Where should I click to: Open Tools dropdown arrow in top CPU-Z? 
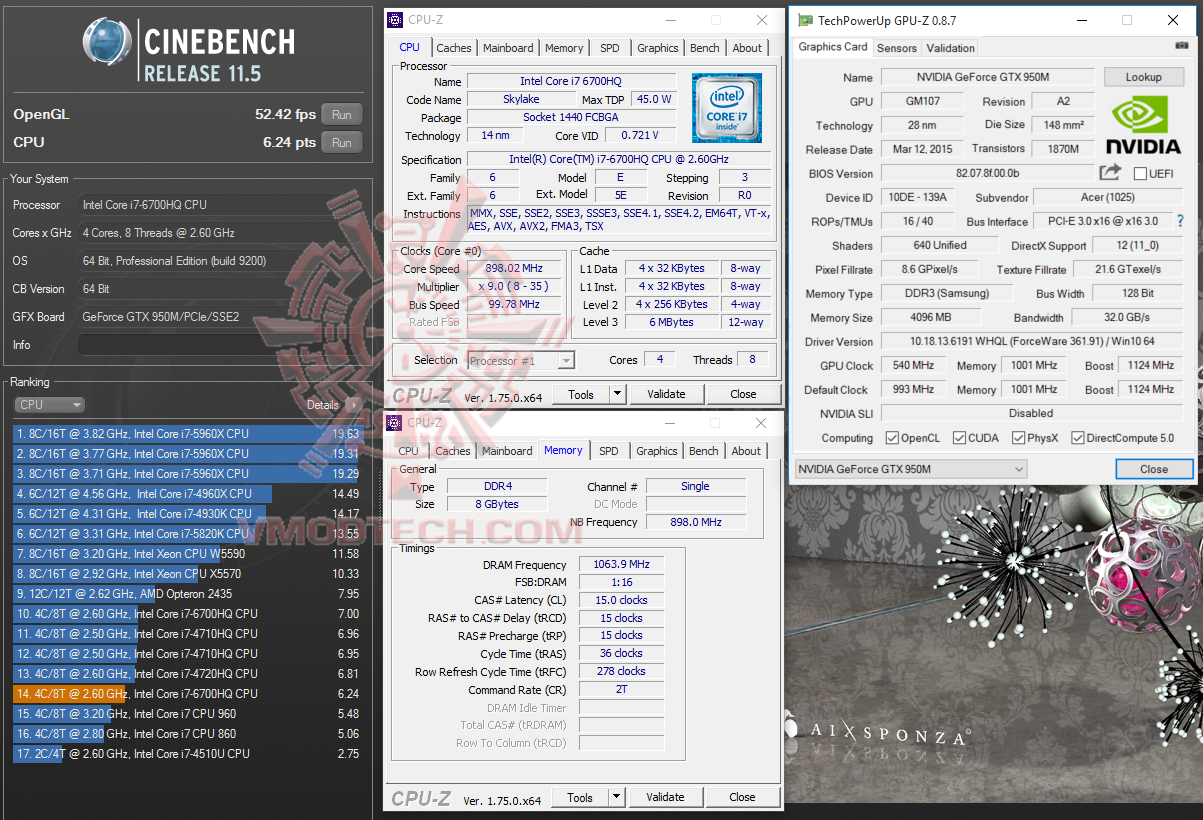click(618, 394)
